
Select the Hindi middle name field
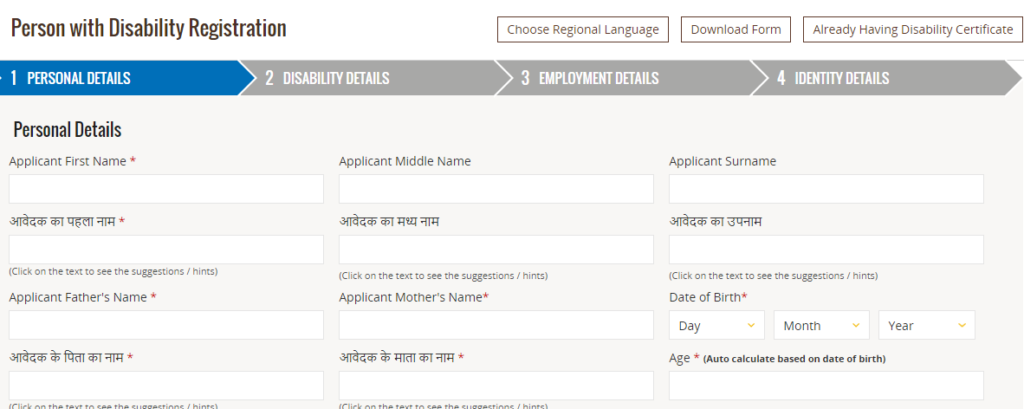point(496,250)
